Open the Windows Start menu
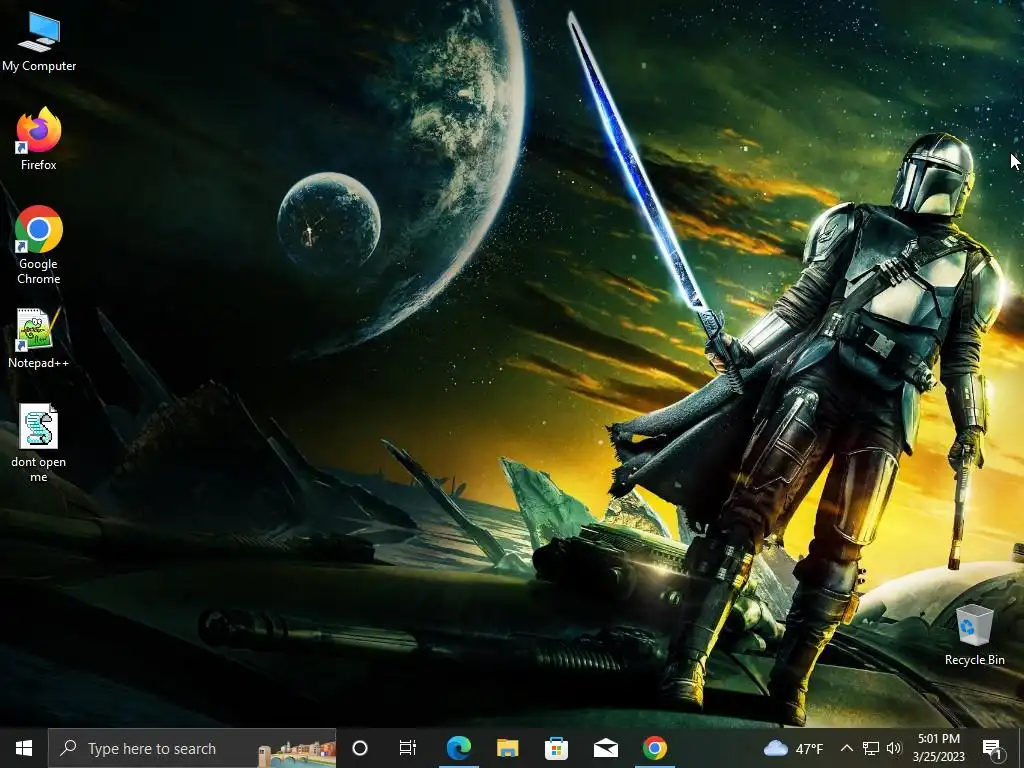1024x768 pixels. tap(24, 748)
